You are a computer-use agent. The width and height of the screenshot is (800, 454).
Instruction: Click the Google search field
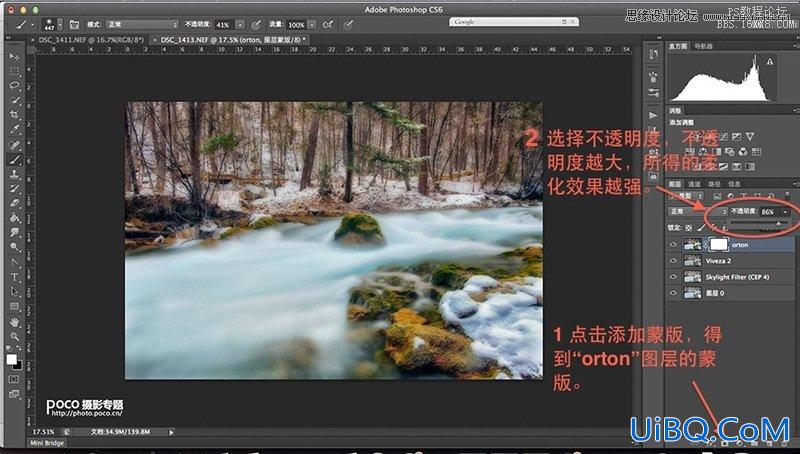pos(514,21)
